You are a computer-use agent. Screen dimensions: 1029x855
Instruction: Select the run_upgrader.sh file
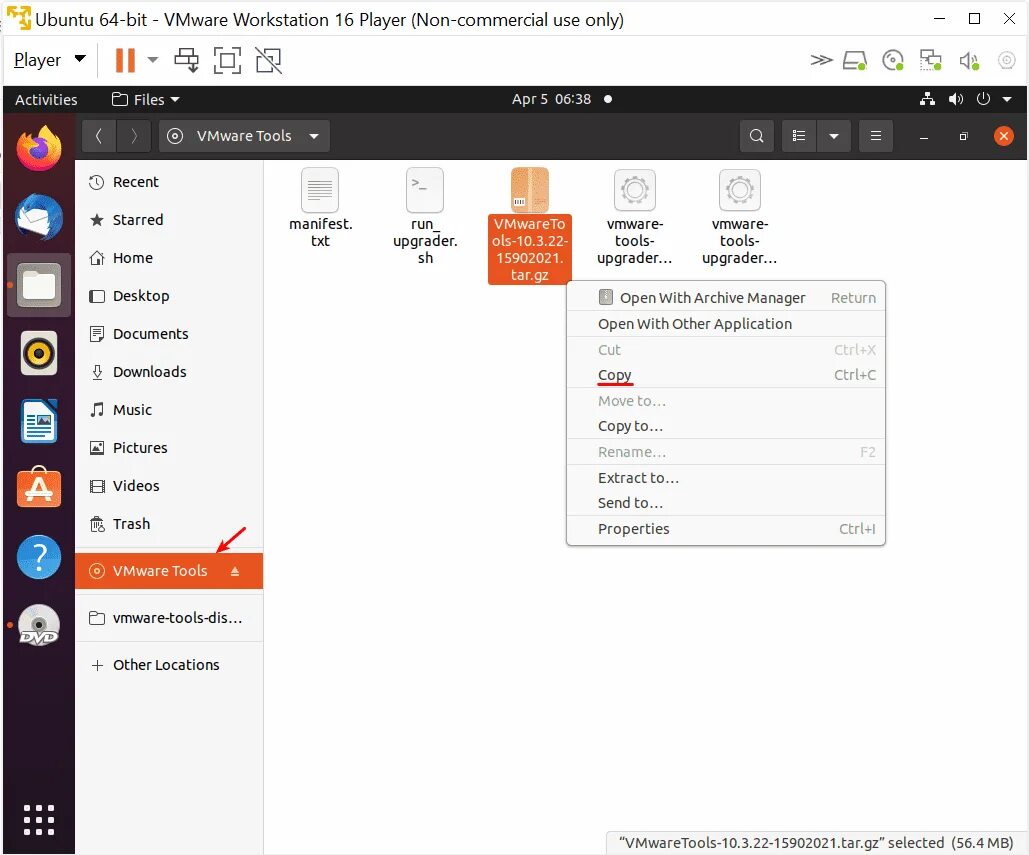click(425, 217)
